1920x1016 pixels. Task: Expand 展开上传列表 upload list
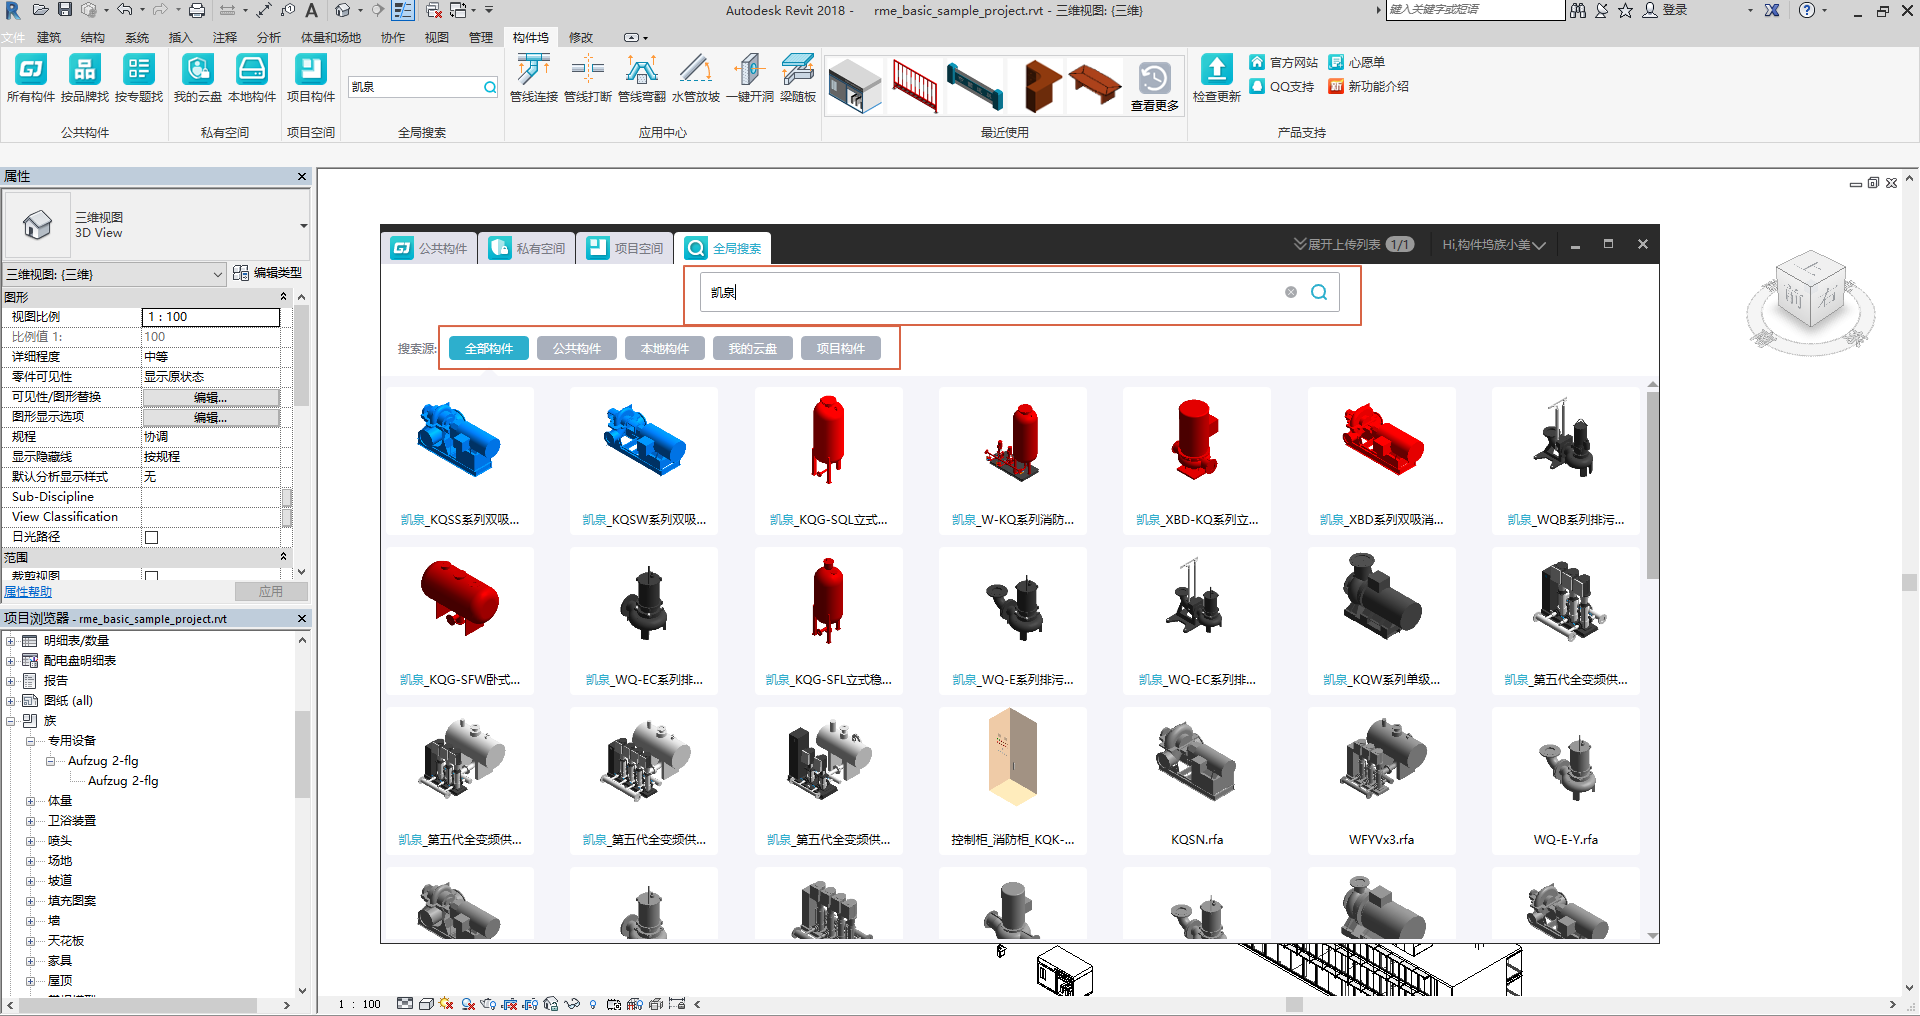tap(1354, 244)
